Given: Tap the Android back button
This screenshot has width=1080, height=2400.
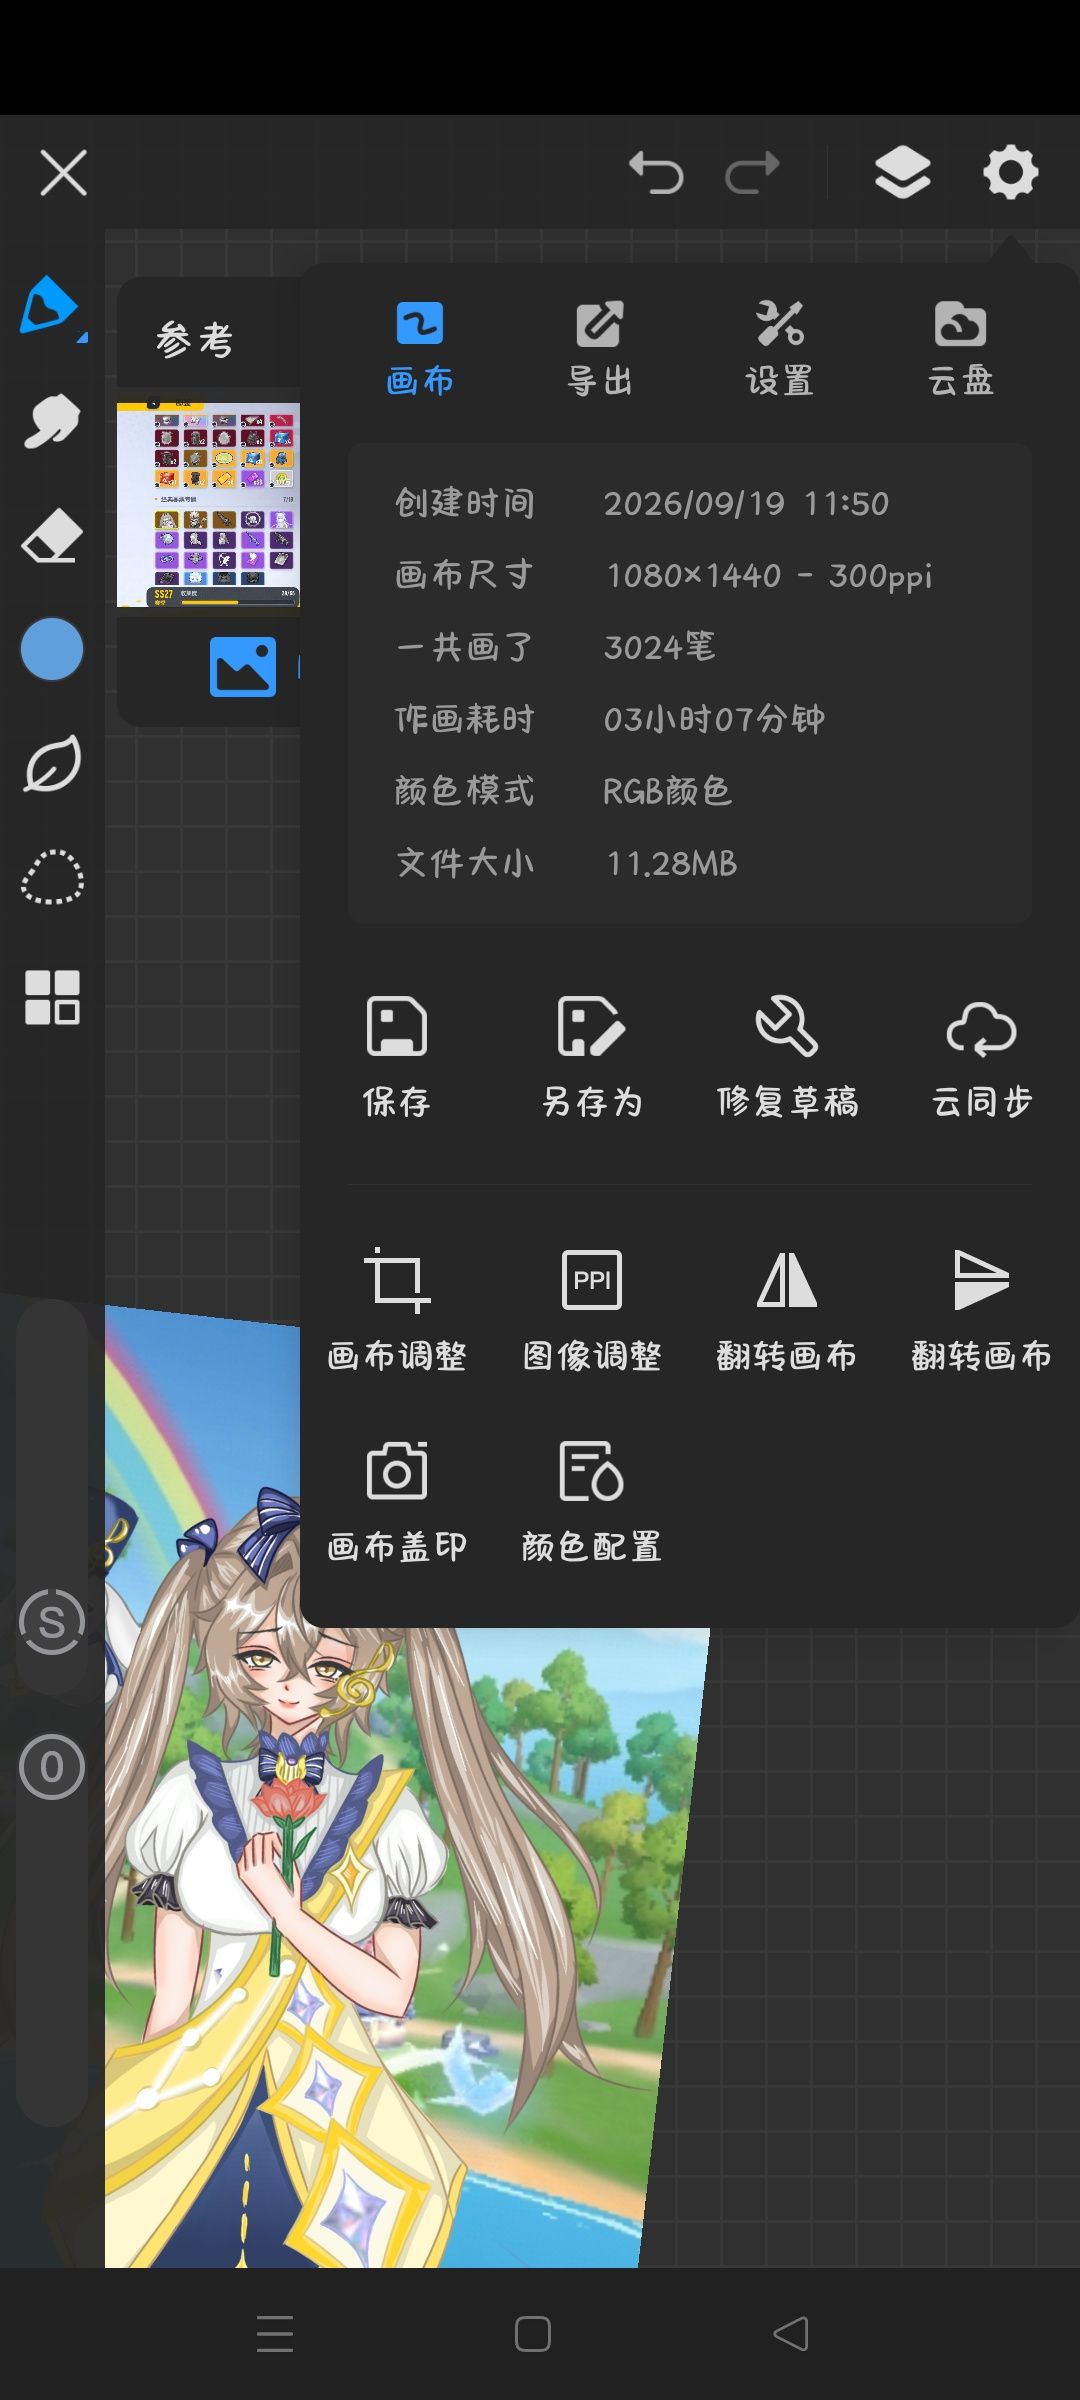Looking at the screenshot, I should [791, 2334].
